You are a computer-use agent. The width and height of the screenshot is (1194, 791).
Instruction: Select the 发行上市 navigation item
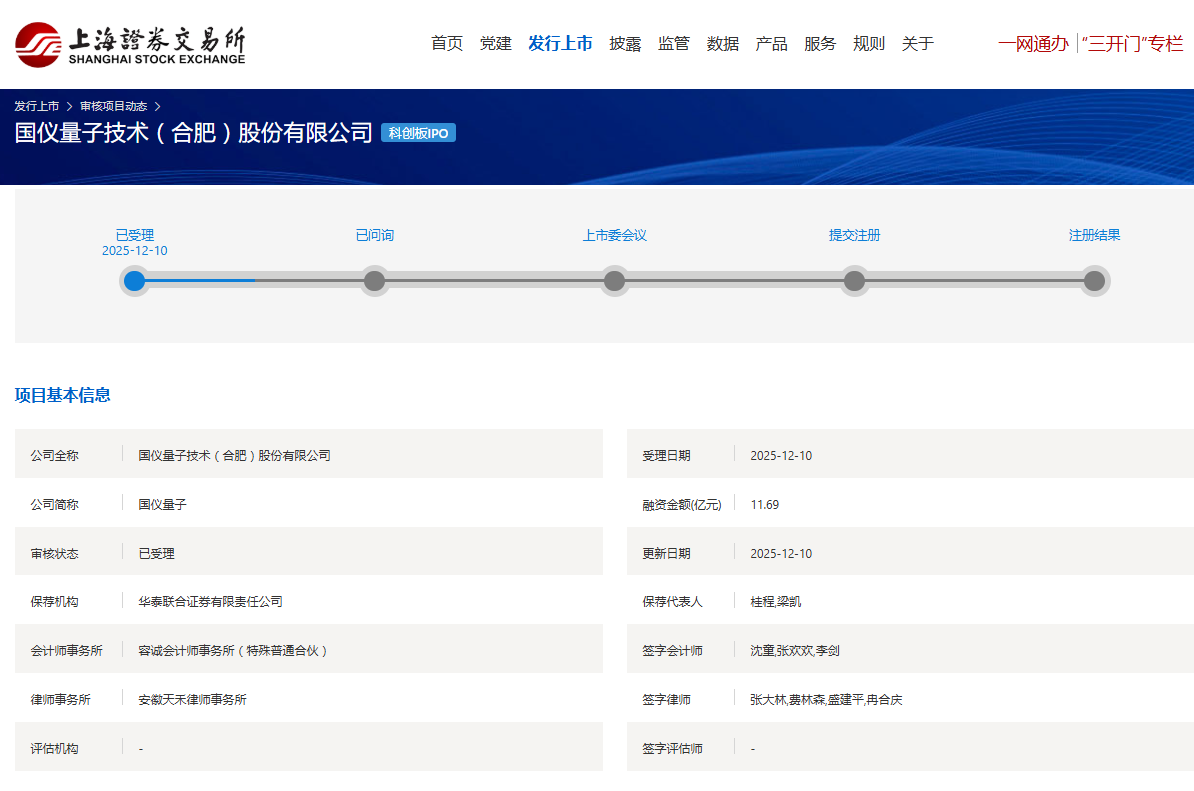pyautogui.click(x=560, y=43)
